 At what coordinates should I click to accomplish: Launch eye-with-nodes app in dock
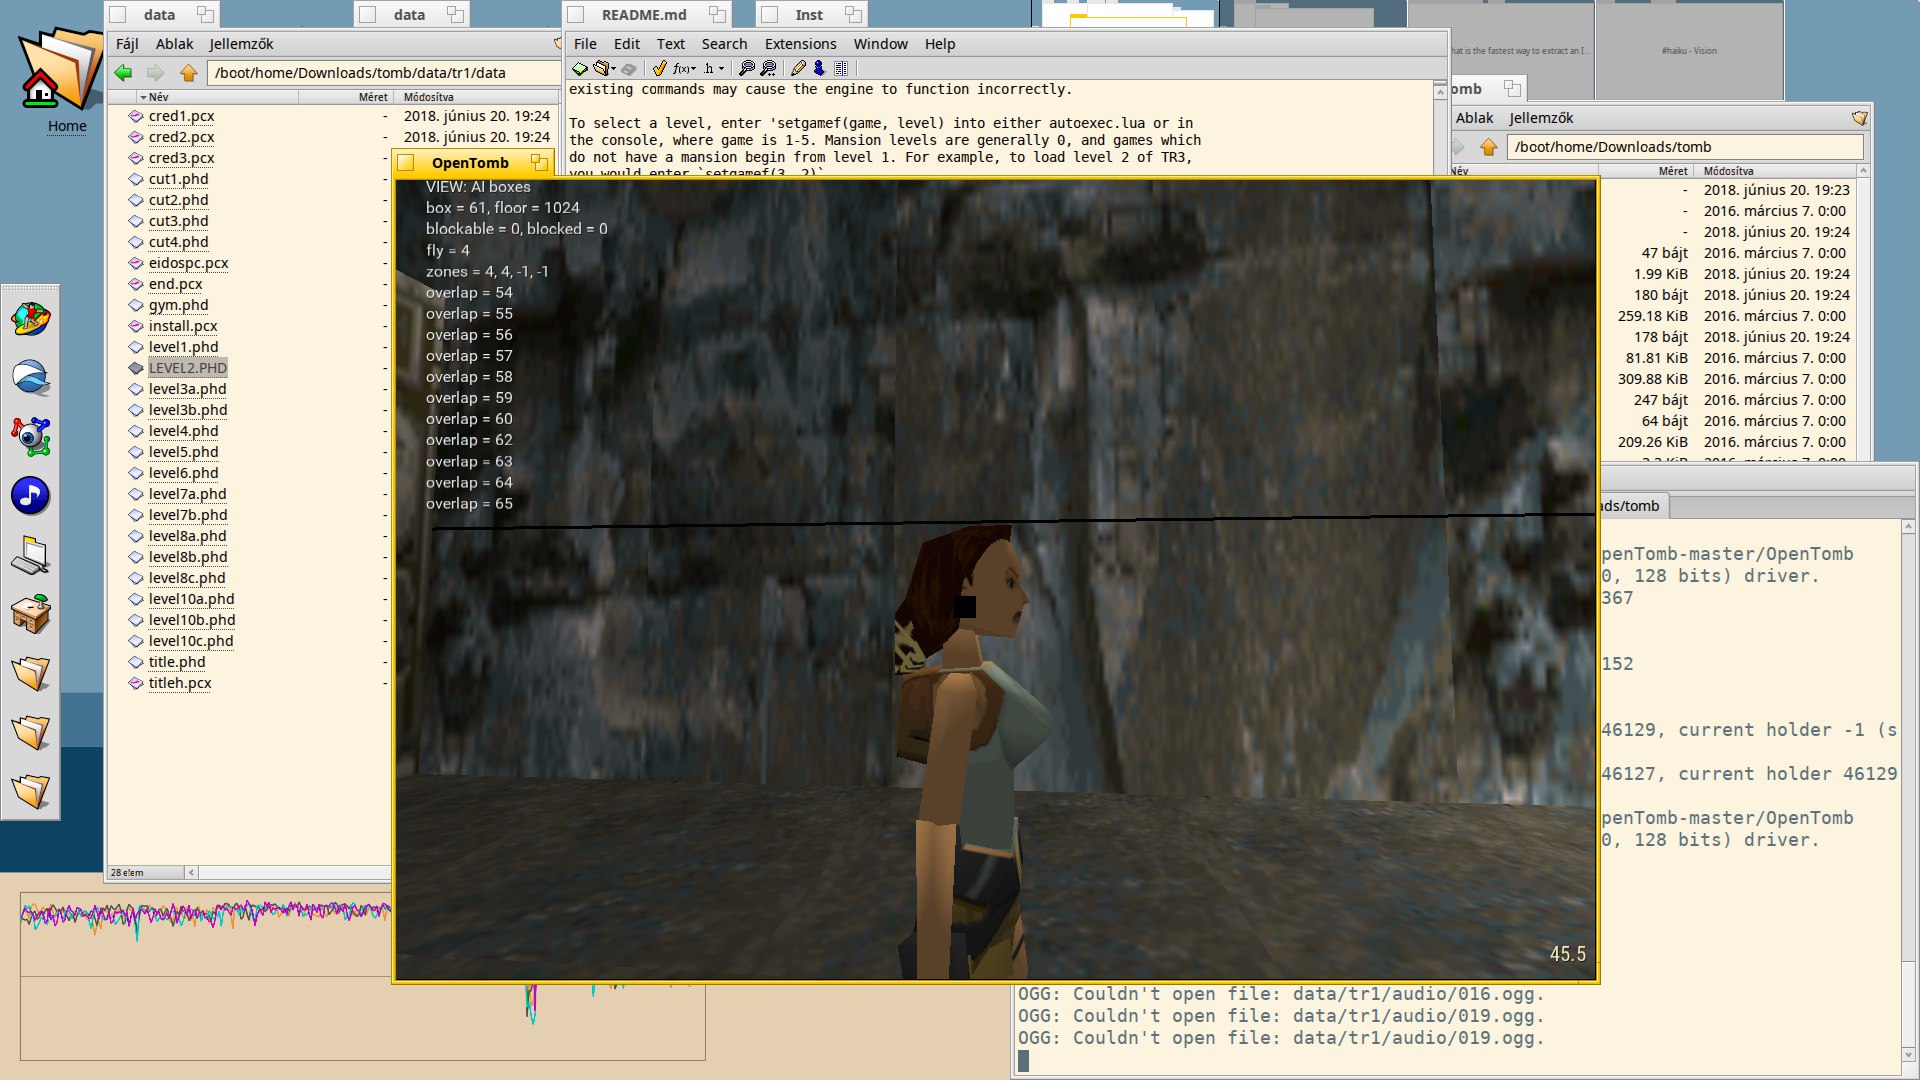pyautogui.click(x=31, y=437)
